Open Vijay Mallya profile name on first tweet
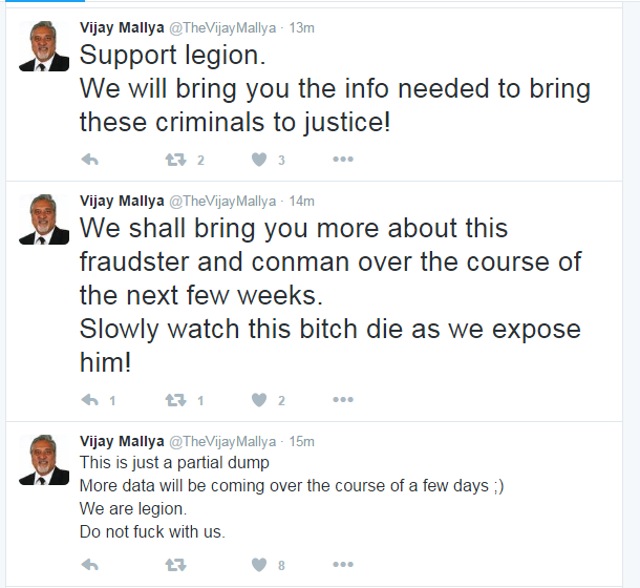 [x=122, y=28]
